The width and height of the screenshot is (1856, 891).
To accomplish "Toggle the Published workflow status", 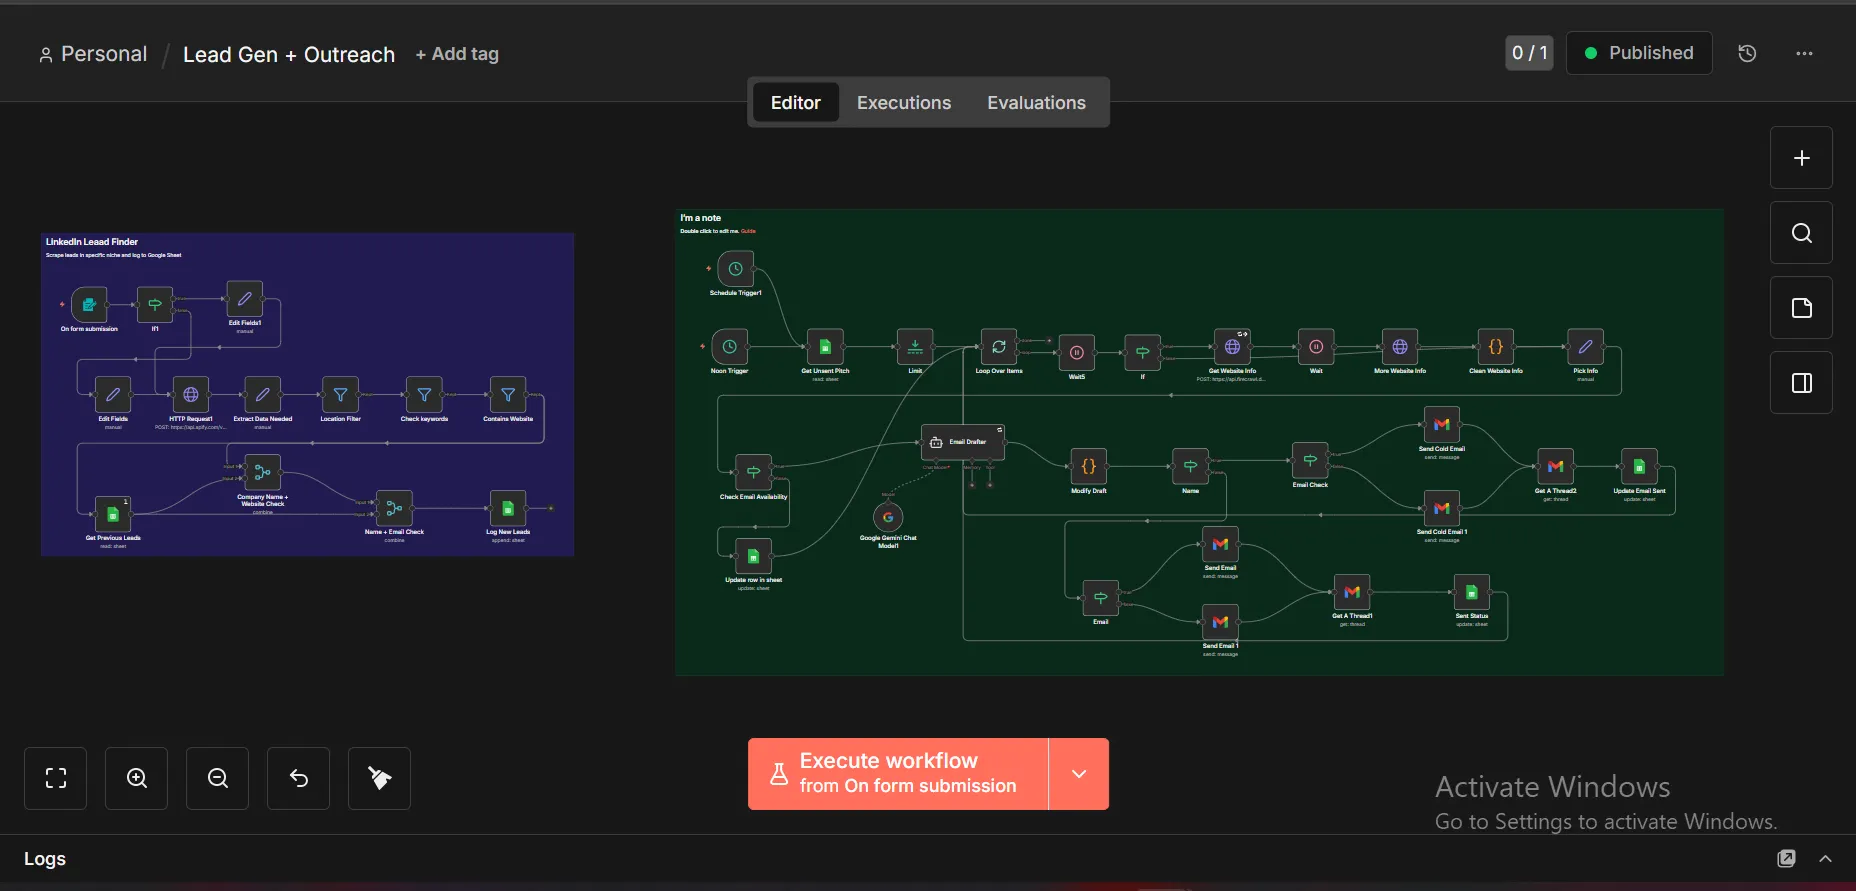I will 1639,53.
